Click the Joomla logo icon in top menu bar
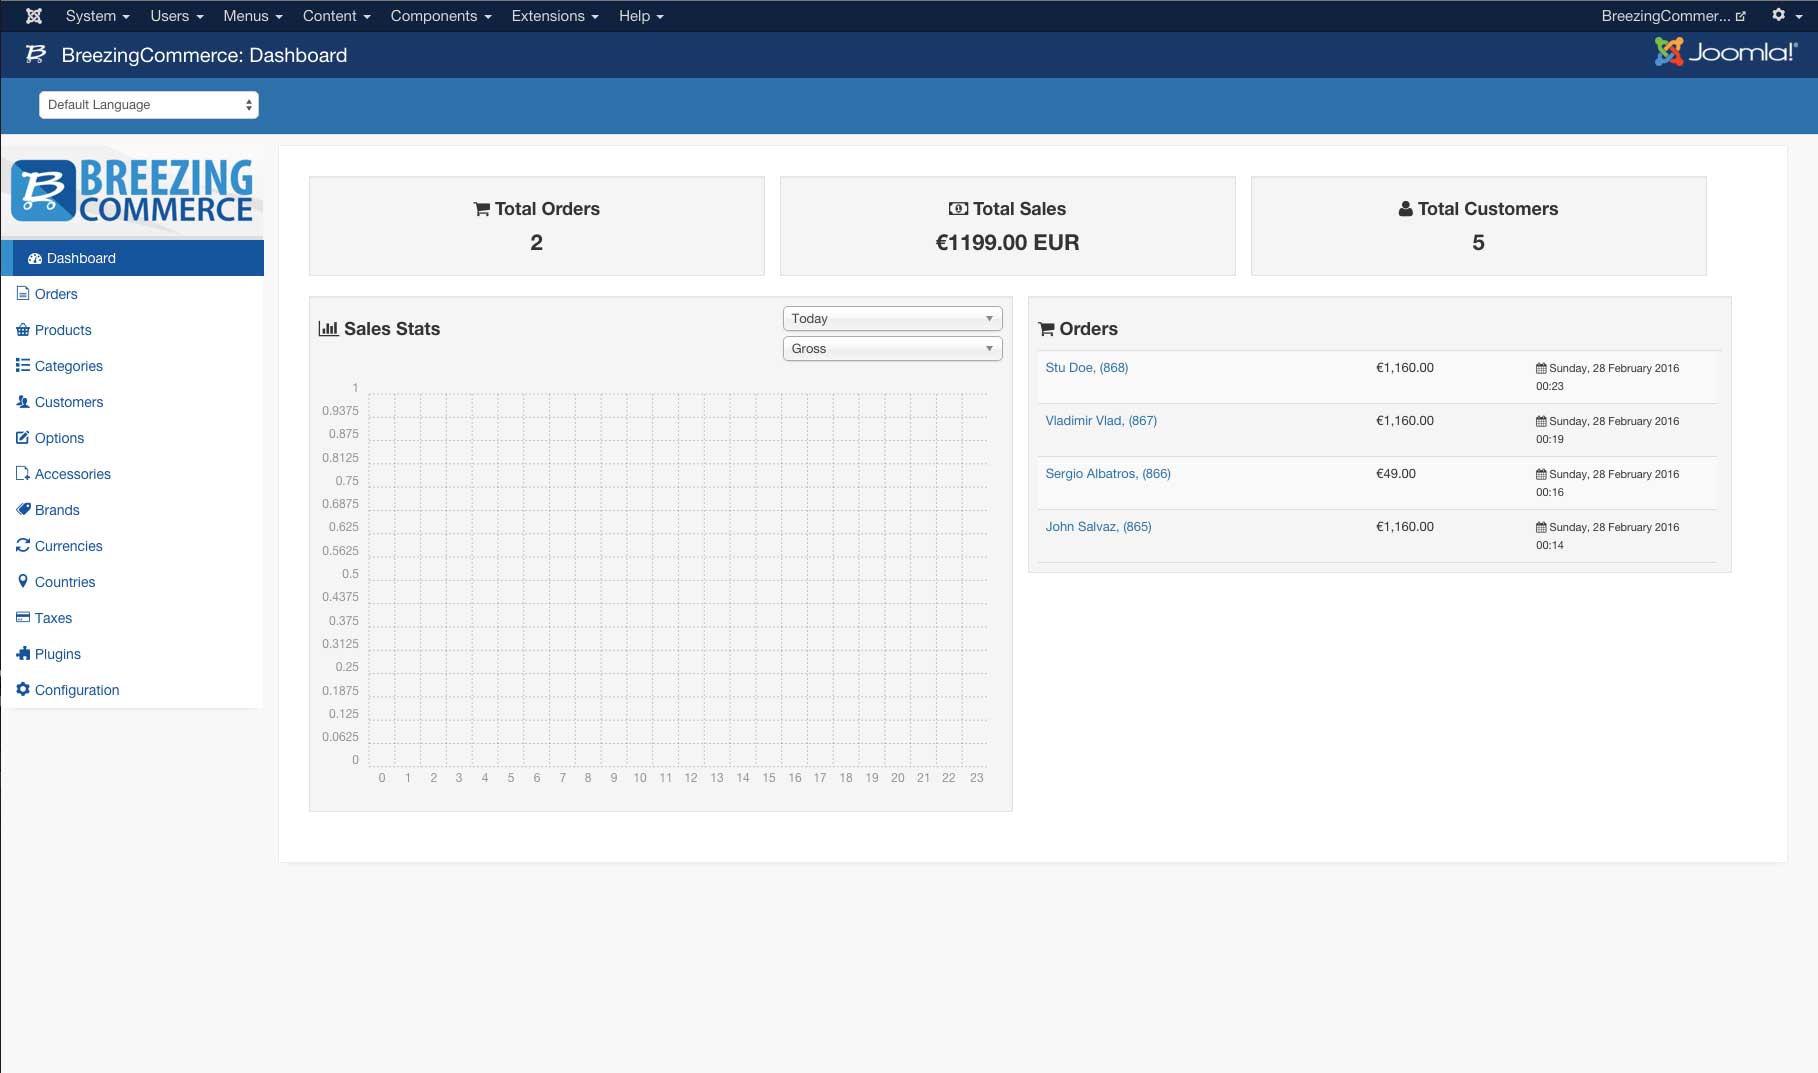This screenshot has height=1073, width=1818. point(34,16)
